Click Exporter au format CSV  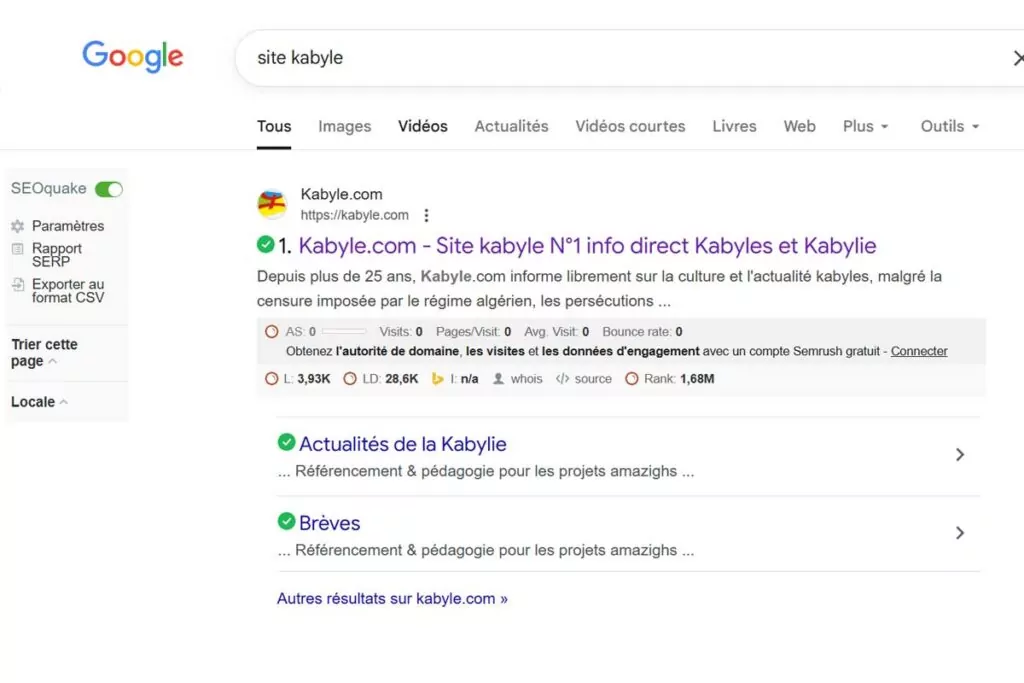68,291
